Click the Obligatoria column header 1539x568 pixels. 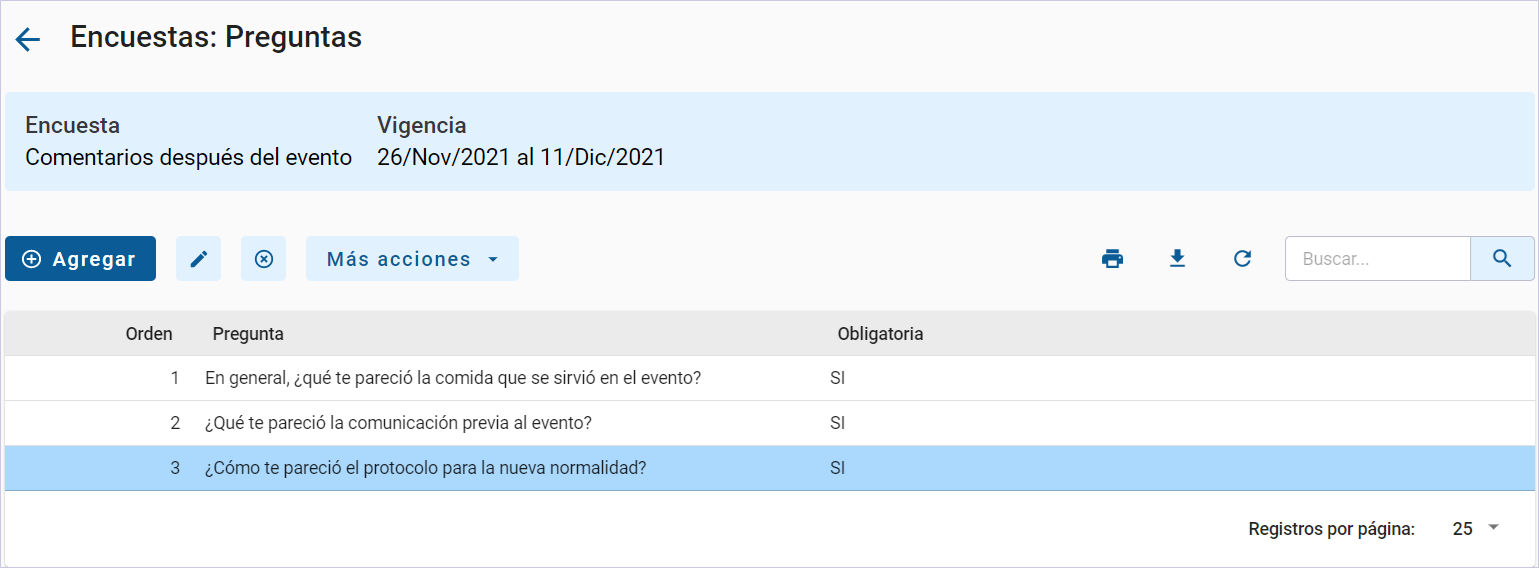coord(880,334)
